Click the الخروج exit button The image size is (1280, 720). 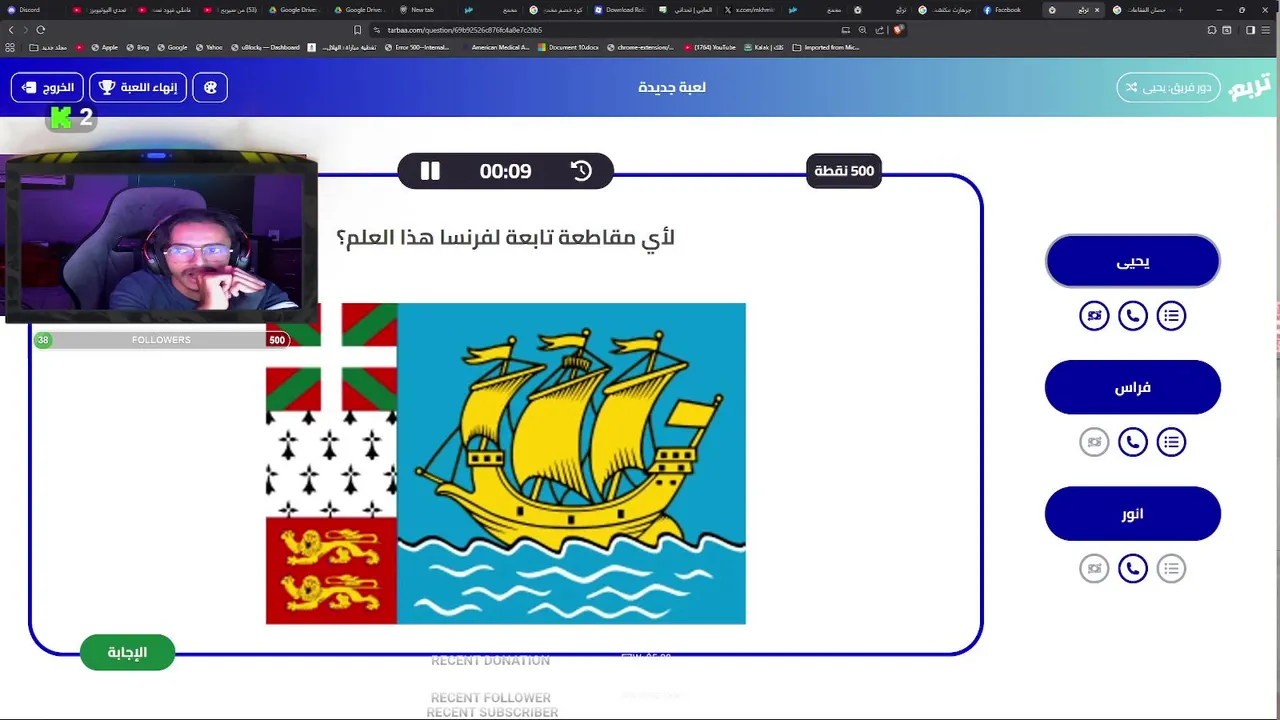pos(47,87)
